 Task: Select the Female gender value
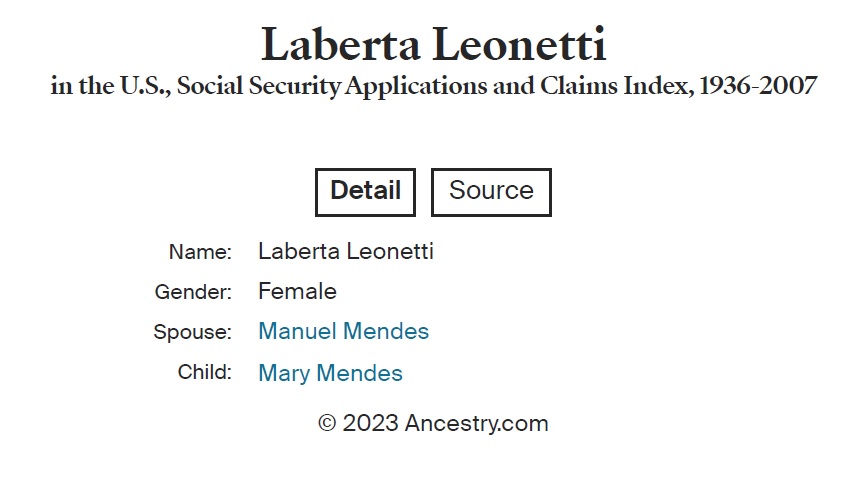[x=297, y=292]
